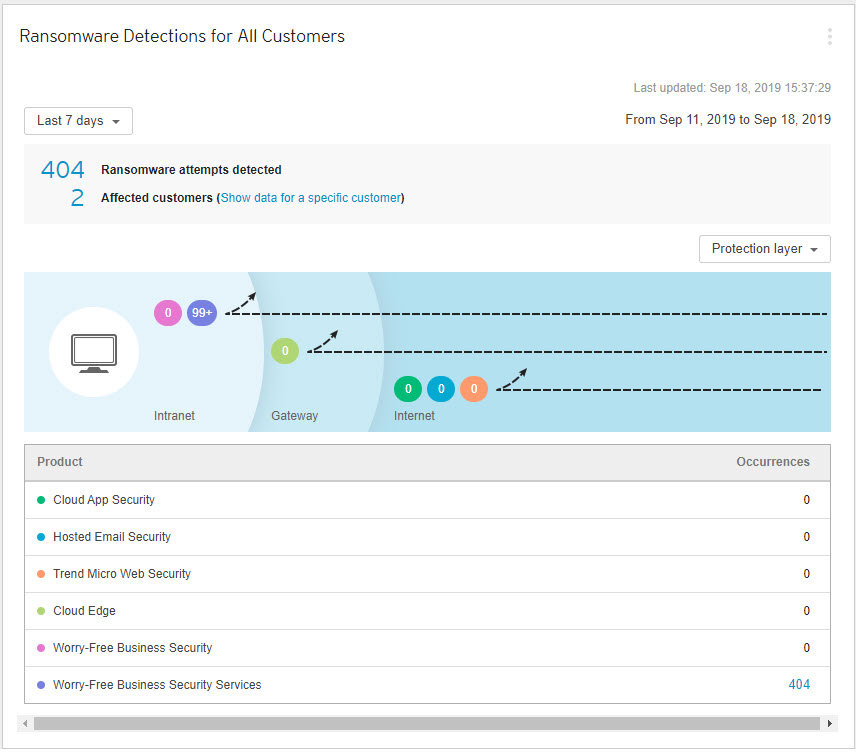The image size is (856, 754).
Task: Open Show data for a specific customer link
Action: click(x=310, y=198)
